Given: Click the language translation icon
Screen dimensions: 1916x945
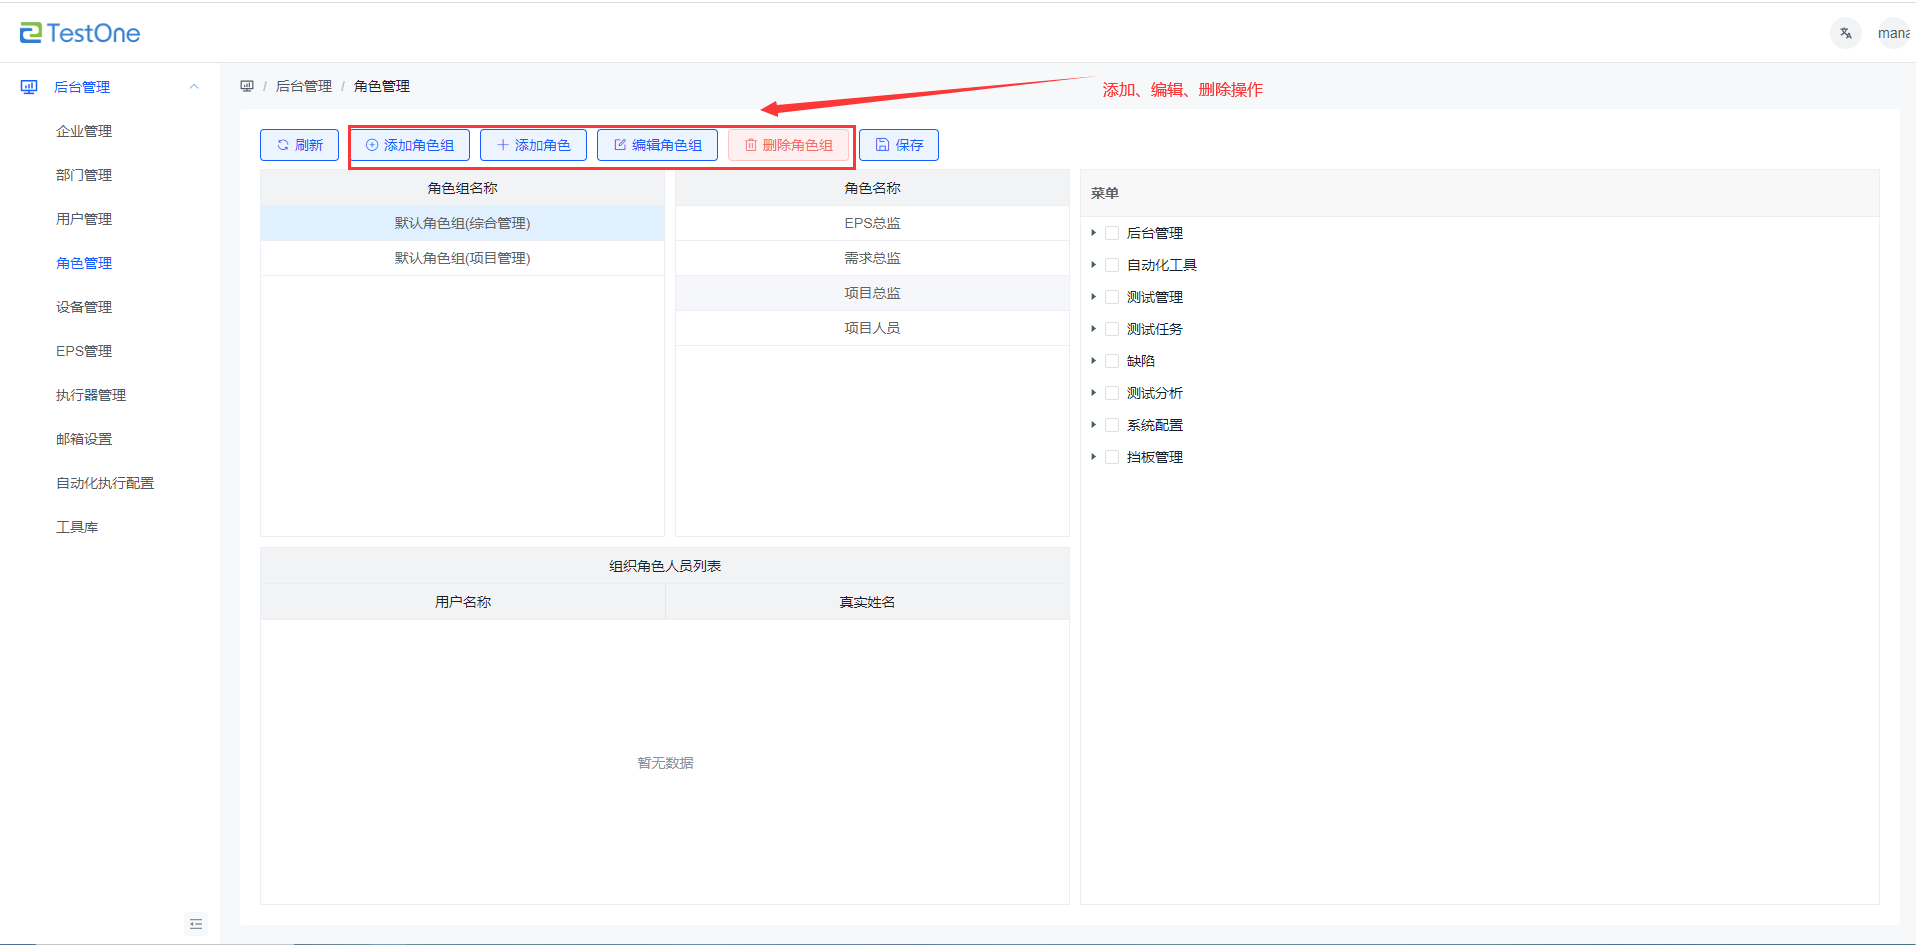Looking at the screenshot, I should pos(1845,33).
